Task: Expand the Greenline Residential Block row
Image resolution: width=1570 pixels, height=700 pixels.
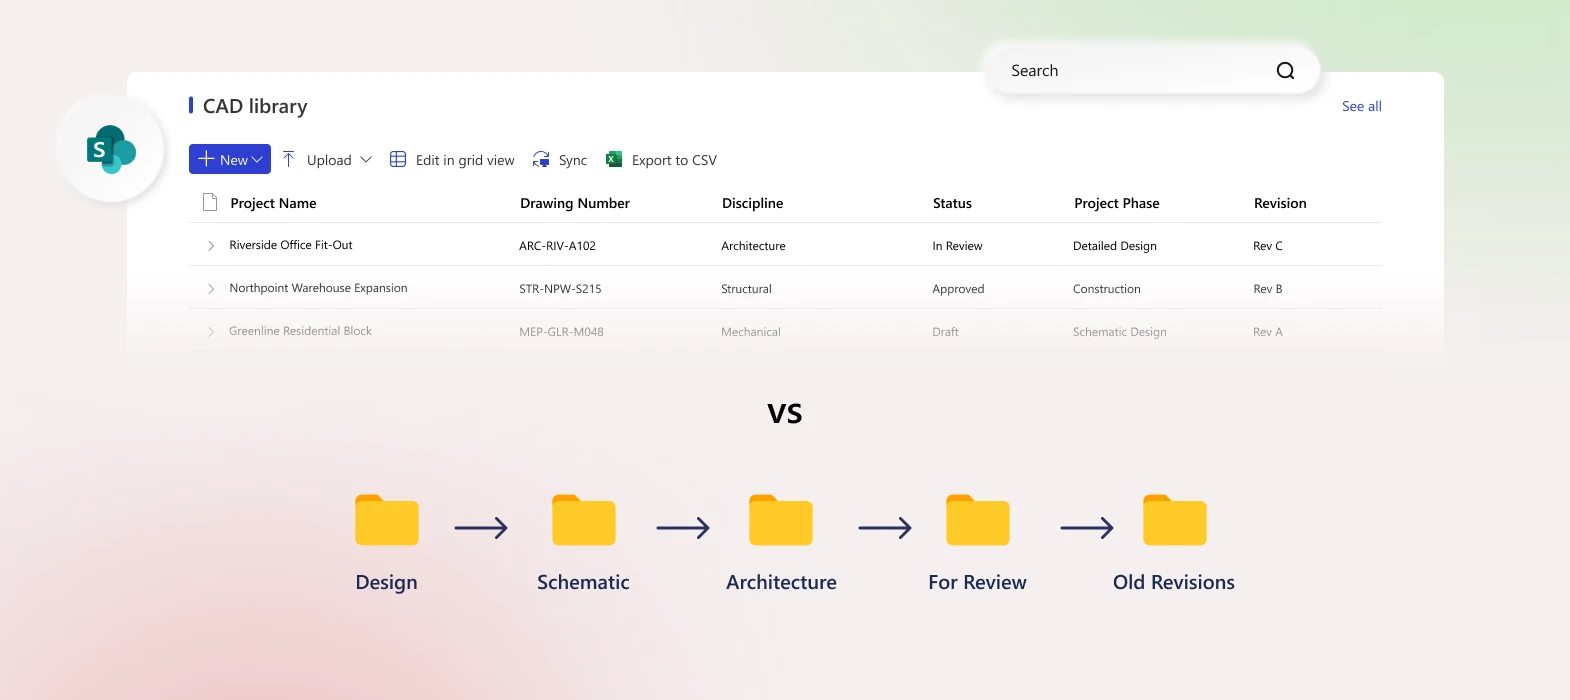Action: [x=211, y=332]
